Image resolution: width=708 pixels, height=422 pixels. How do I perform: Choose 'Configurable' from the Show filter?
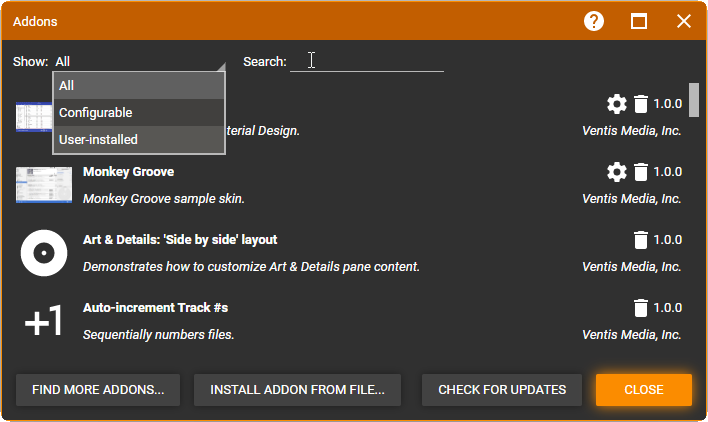coord(139,113)
